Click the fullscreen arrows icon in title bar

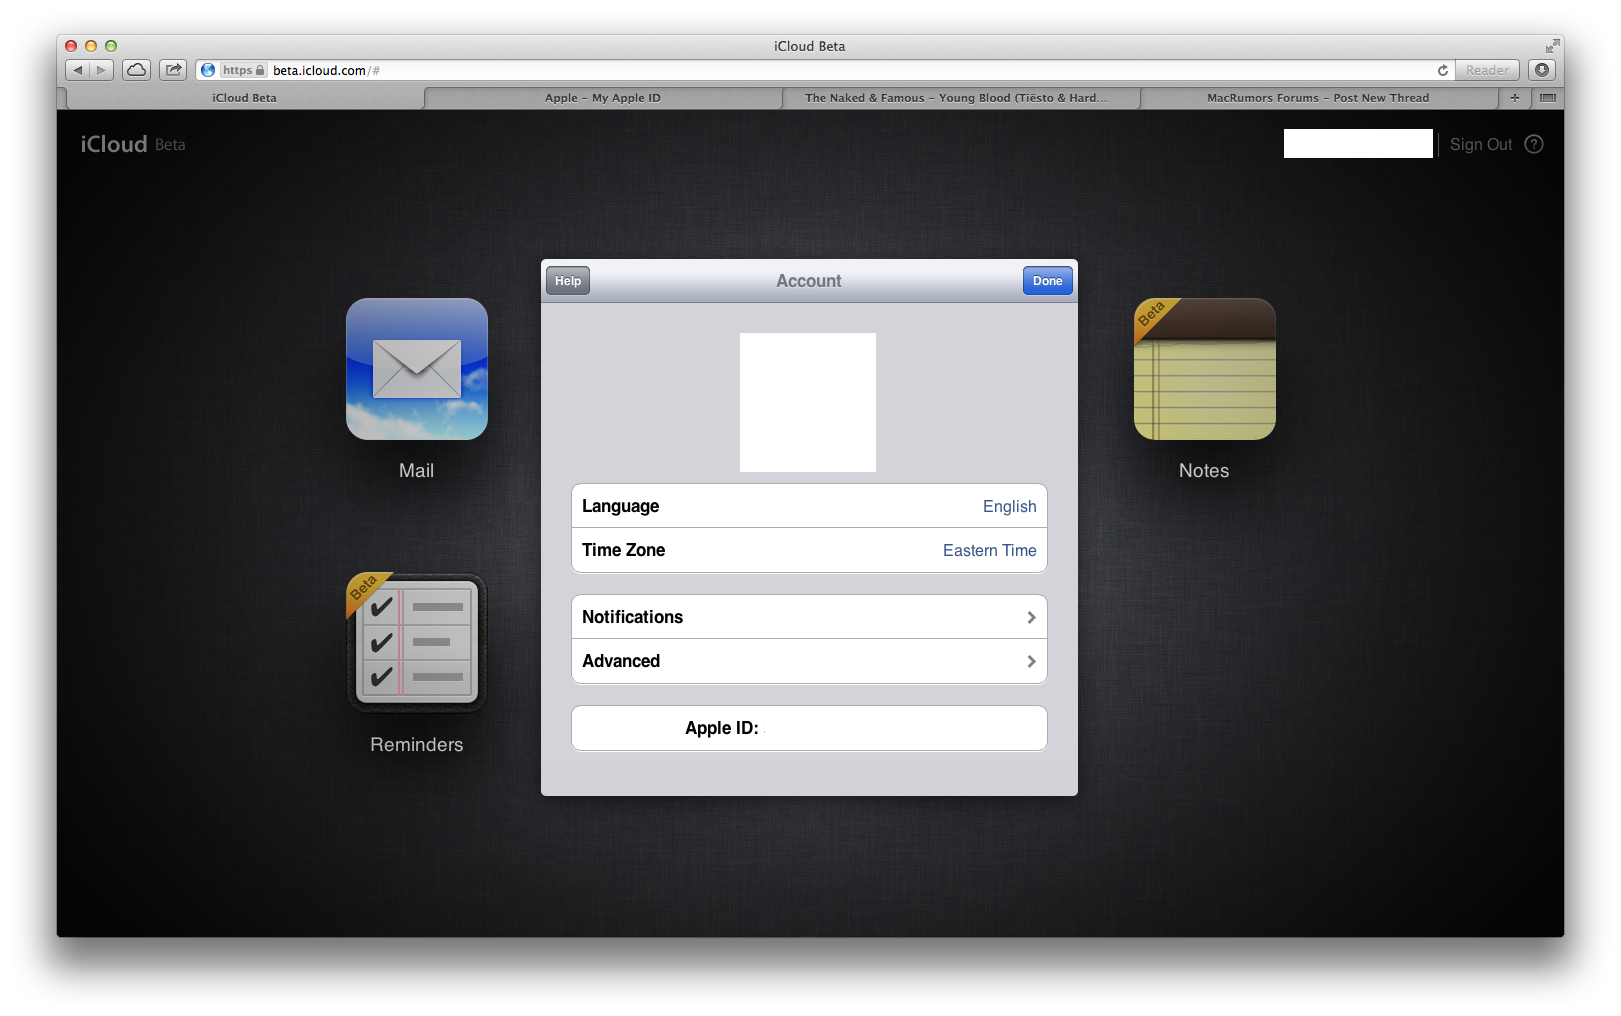[1552, 46]
